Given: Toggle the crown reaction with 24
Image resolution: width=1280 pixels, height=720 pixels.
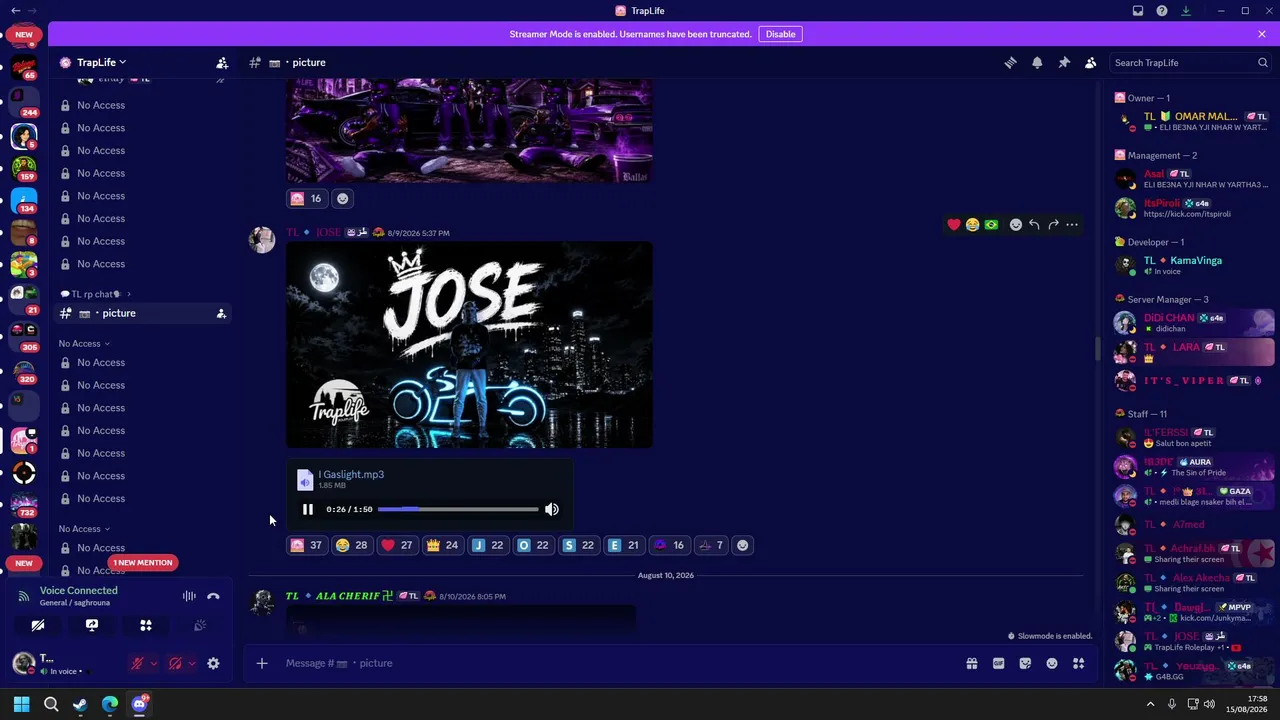Looking at the screenshot, I should (442, 545).
